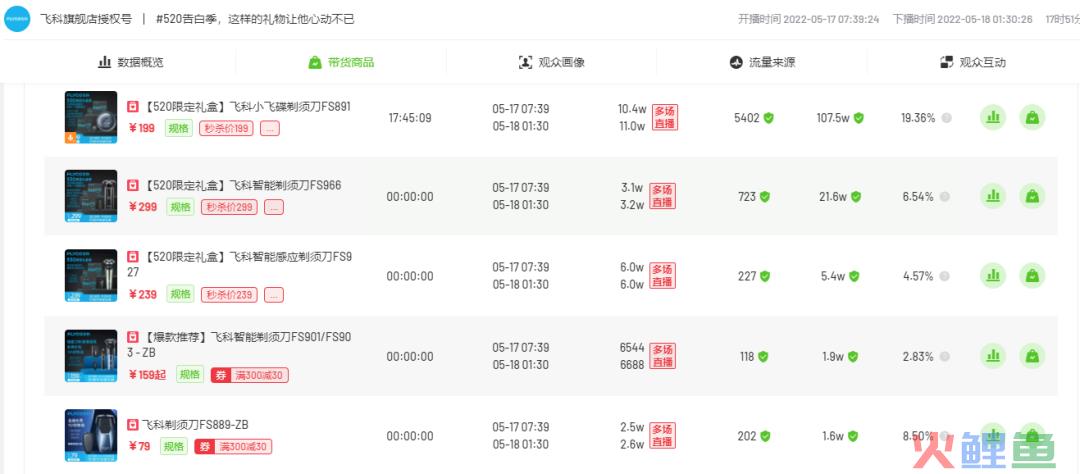Open FS901/FS903 product thumbnail
1080x474 pixels.
(91, 356)
